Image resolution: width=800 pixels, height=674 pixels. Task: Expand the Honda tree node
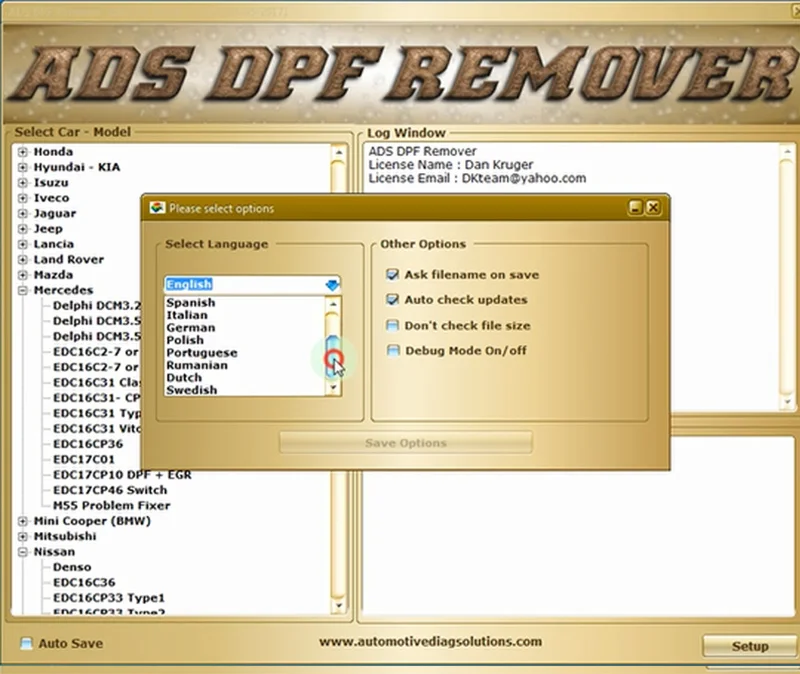pyautogui.click(x=22, y=152)
